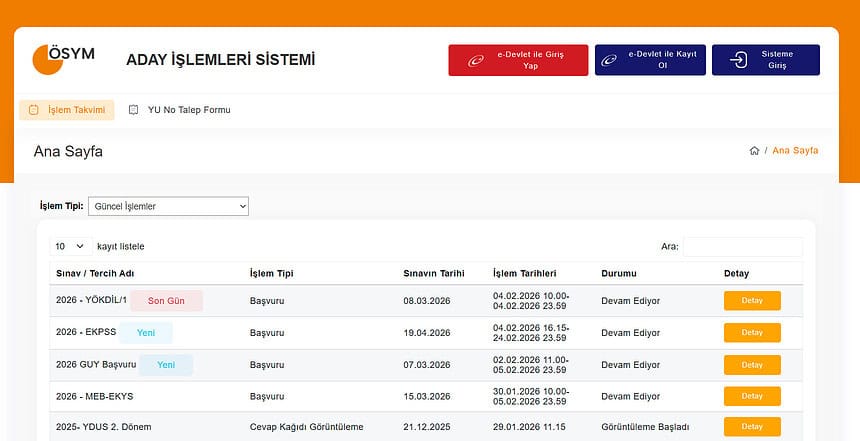Open the İşlem Takvimi tab
Image resolution: width=860 pixels, height=441 pixels.
[67, 110]
